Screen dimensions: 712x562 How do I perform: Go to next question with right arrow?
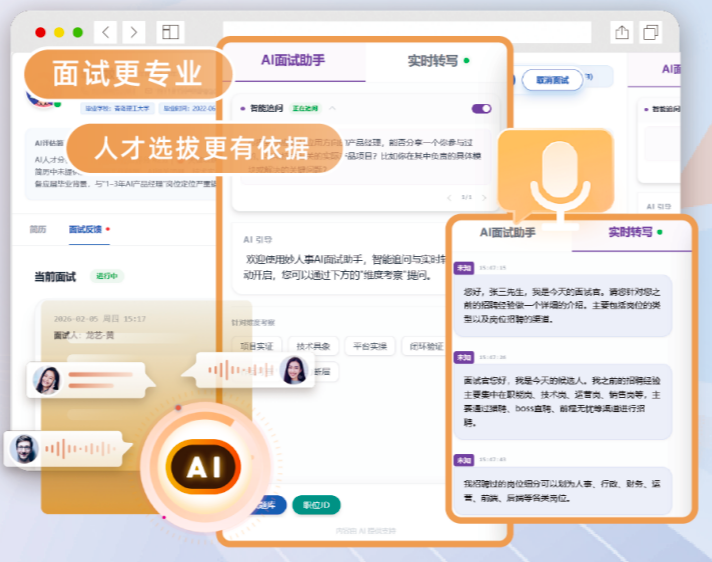click(x=484, y=198)
